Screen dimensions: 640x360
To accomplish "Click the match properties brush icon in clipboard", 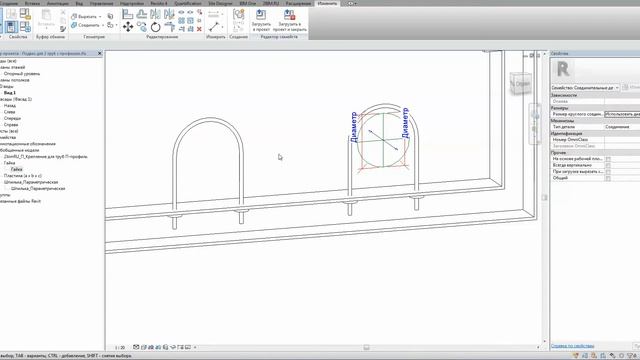I will pyautogui.click(x=63, y=29).
